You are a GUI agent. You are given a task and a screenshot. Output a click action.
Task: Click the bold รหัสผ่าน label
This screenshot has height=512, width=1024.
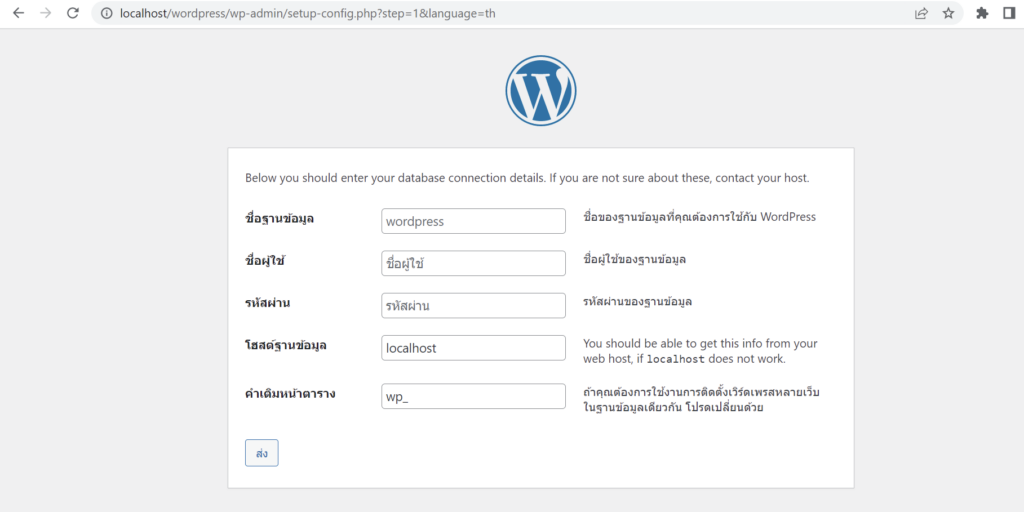267,302
